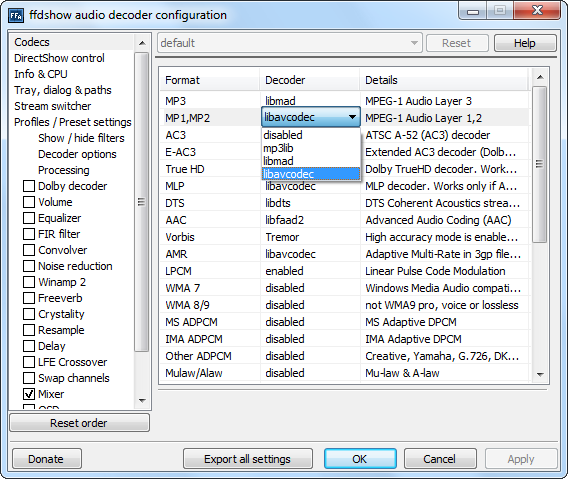This screenshot has width=568, height=479.
Task: Check the LFE Crossover checkbox
Action: (x=29, y=362)
